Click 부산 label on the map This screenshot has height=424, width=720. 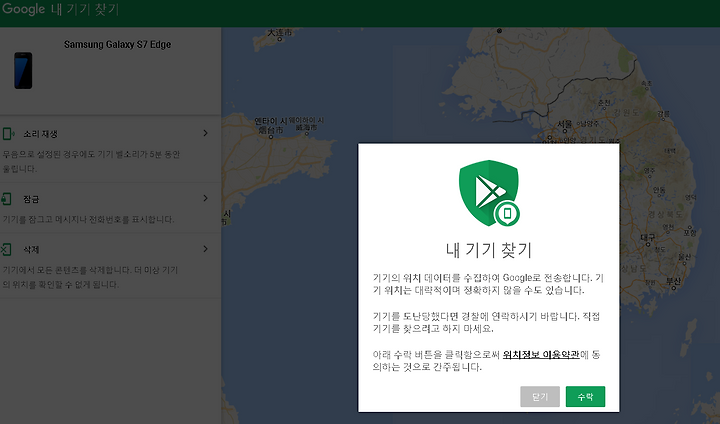pyautogui.click(x=674, y=281)
